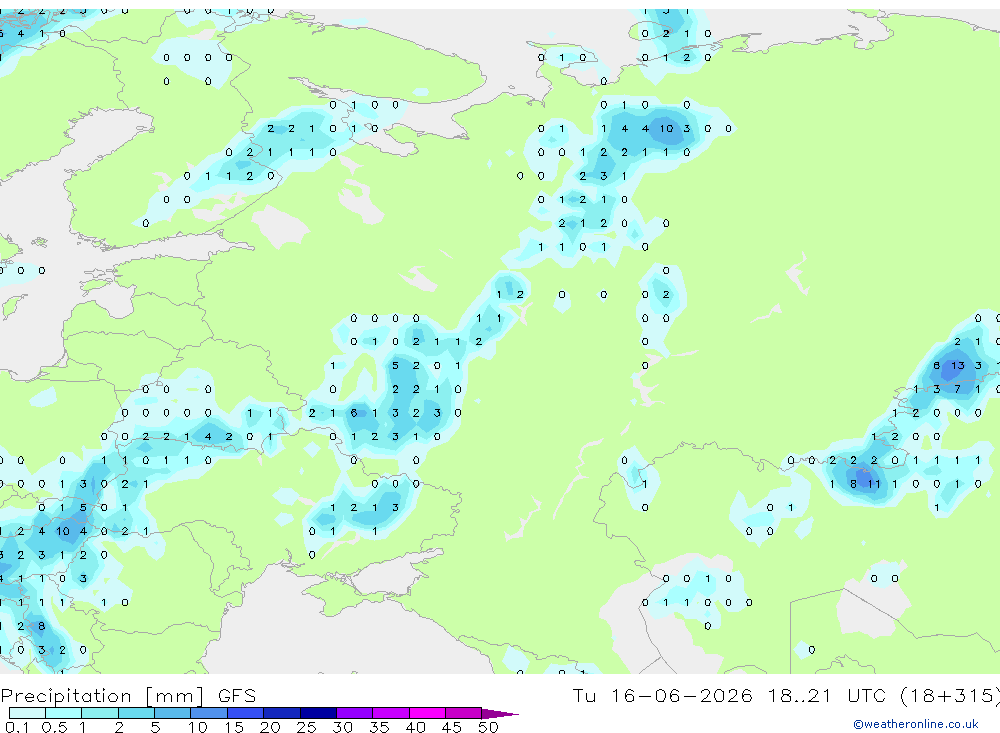The width and height of the screenshot is (1000, 733).
Task: Click the legend label '0.1'
Action: 17,727
